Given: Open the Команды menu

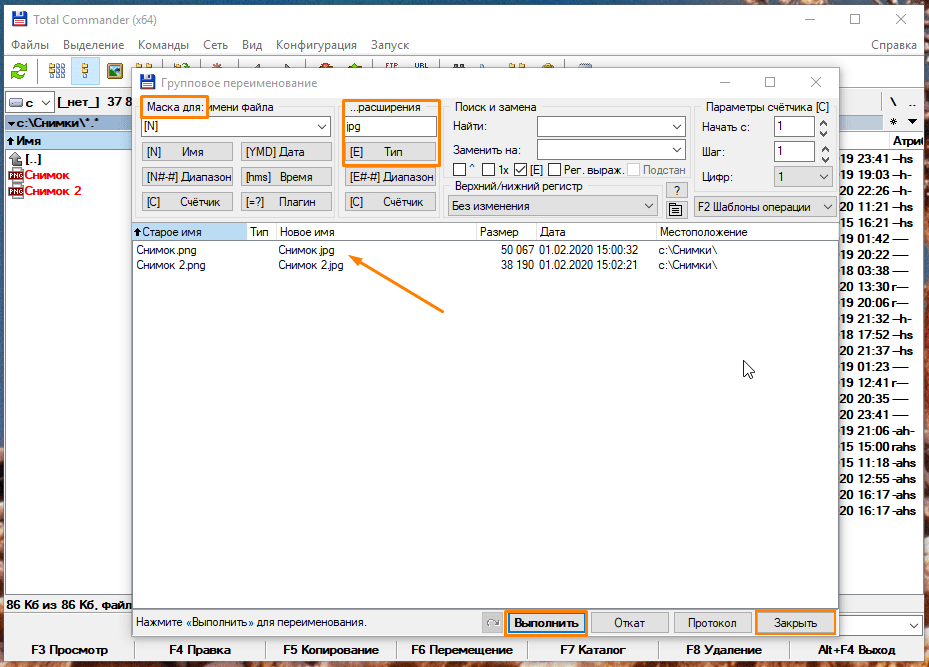Looking at the screenshot, I should (164, 45).
